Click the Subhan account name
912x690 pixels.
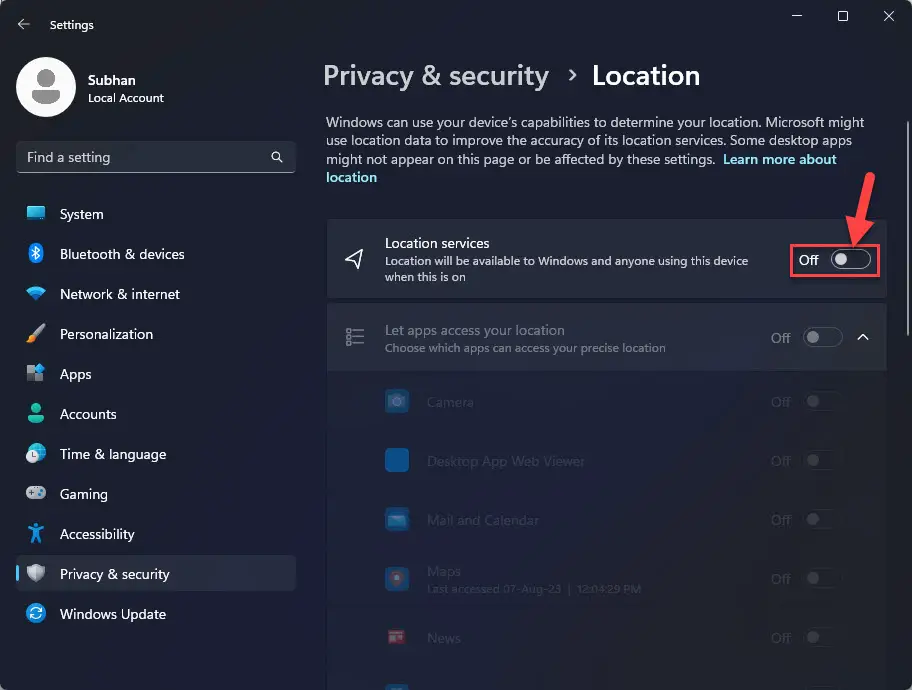(112, 80)
